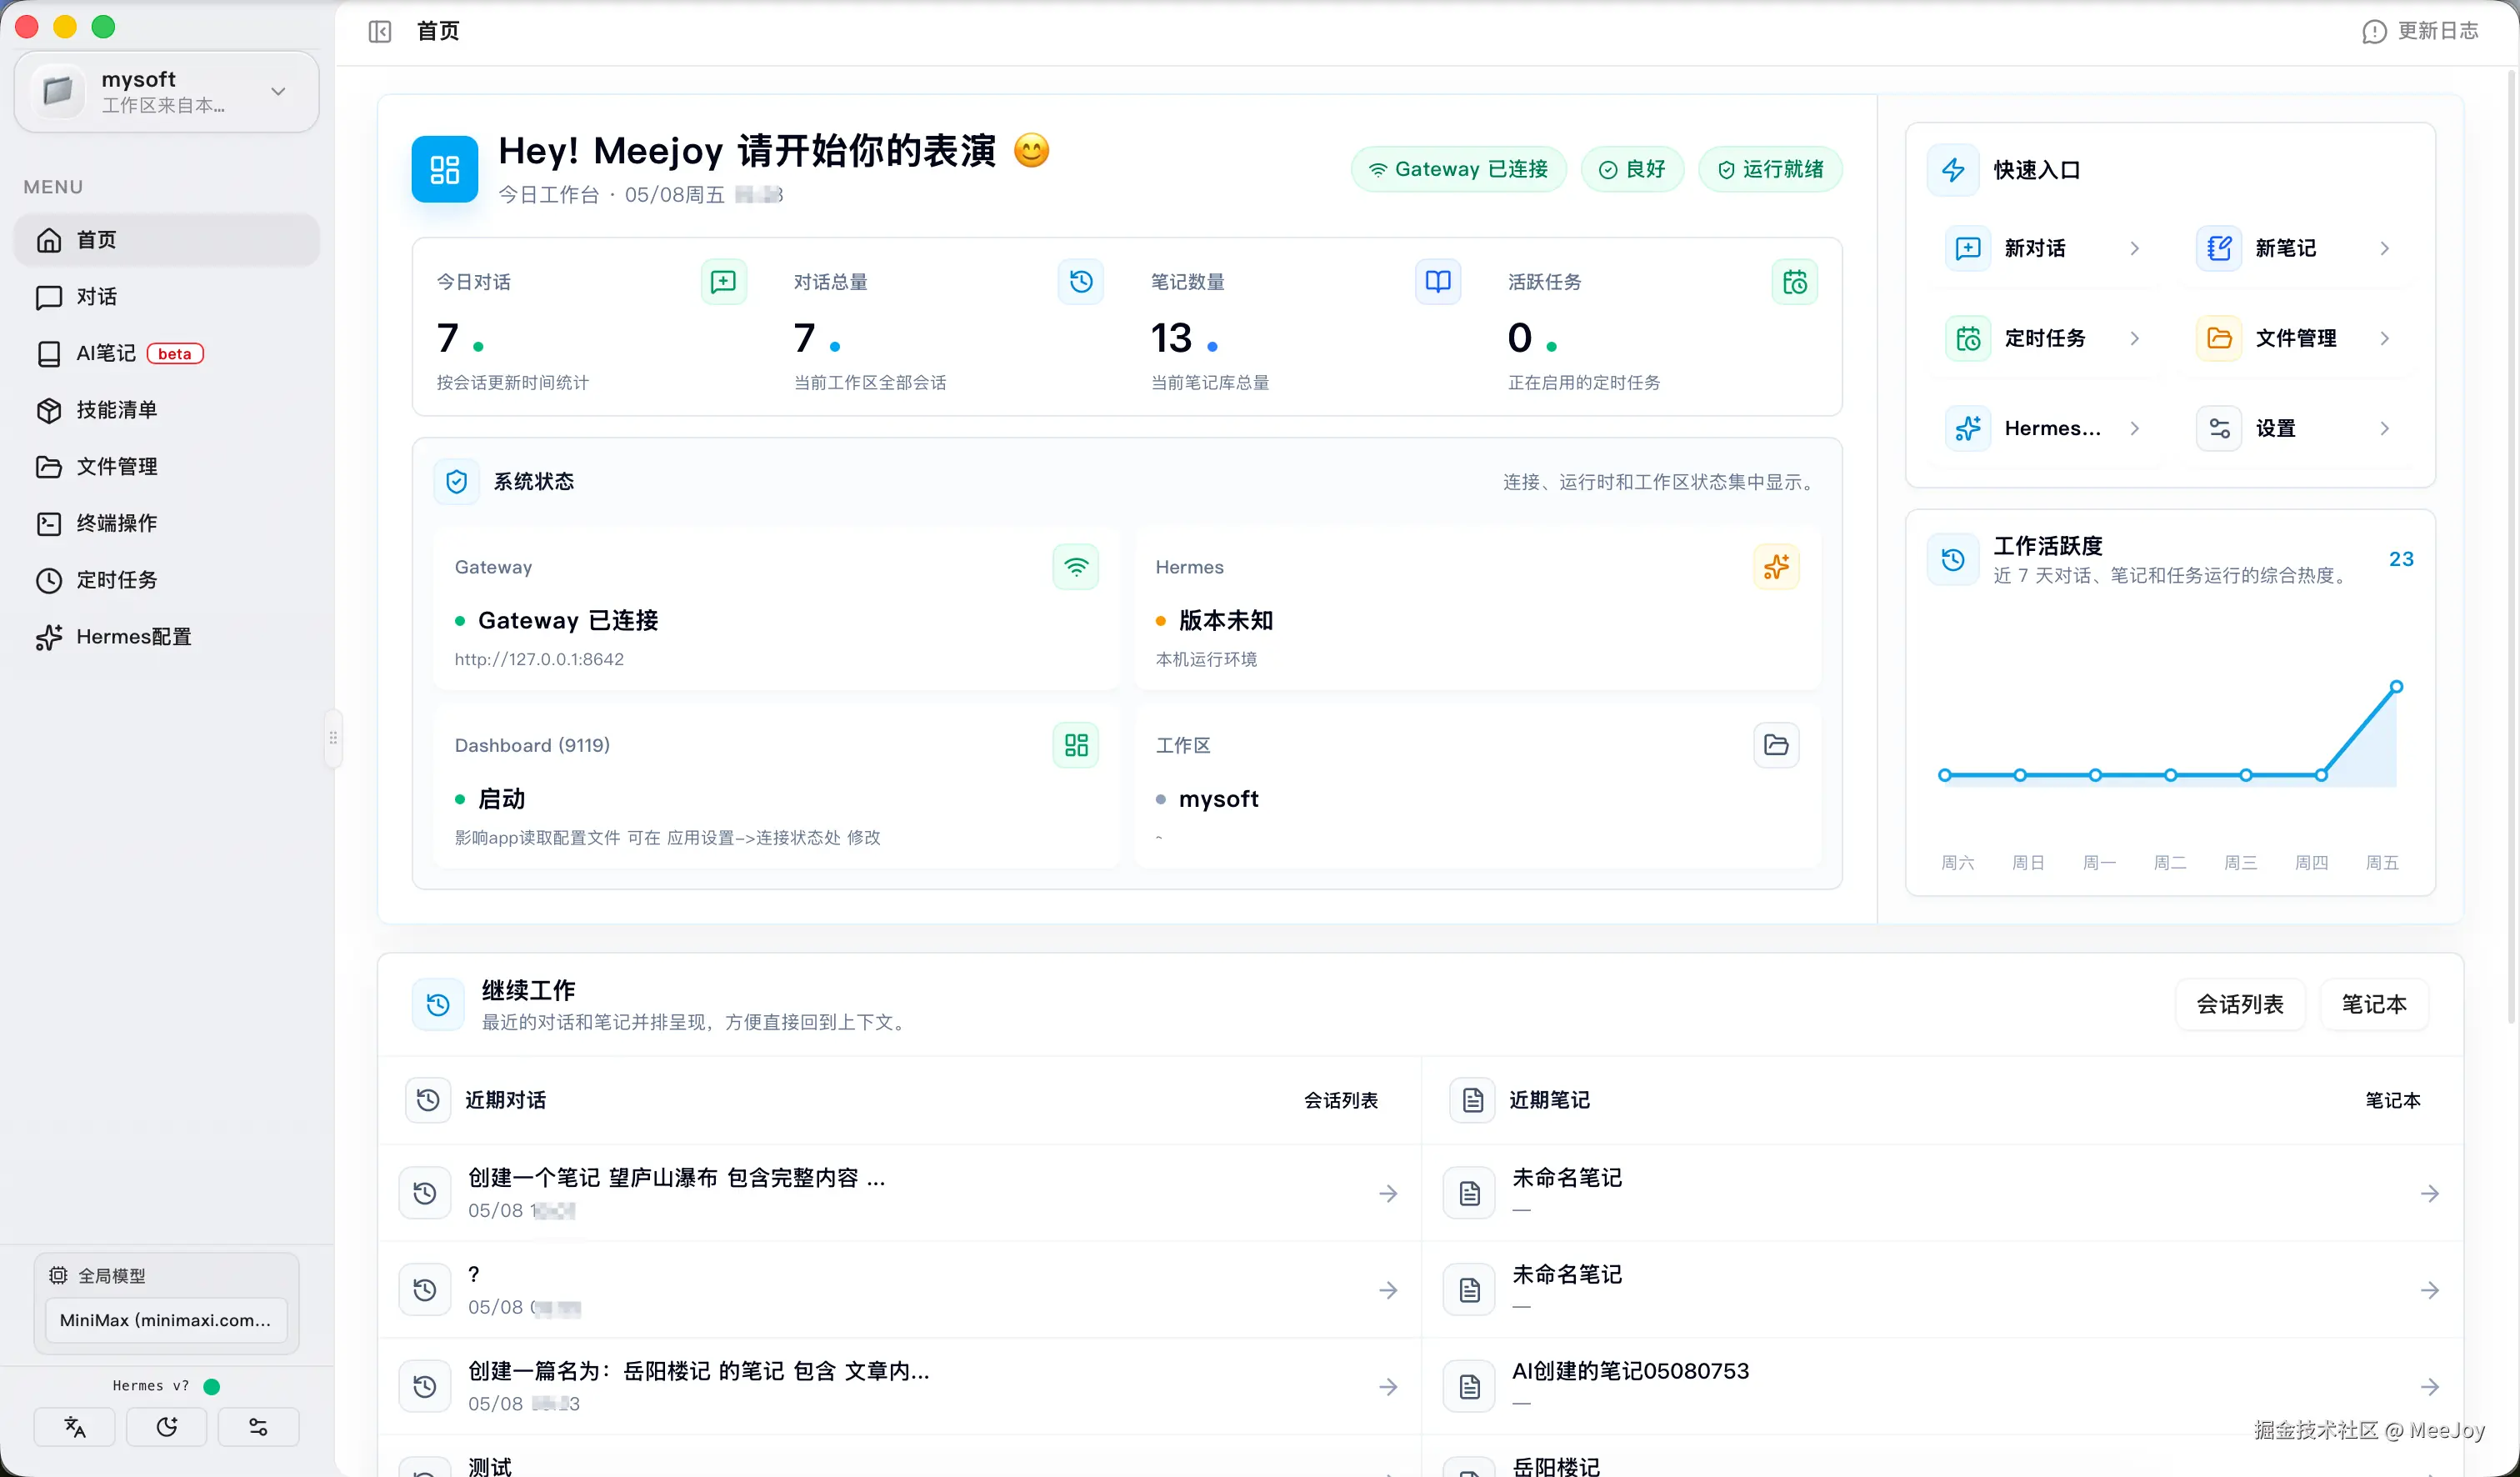
Task: Click the 快速入口 lightning icon
Action: [1953, 170]
